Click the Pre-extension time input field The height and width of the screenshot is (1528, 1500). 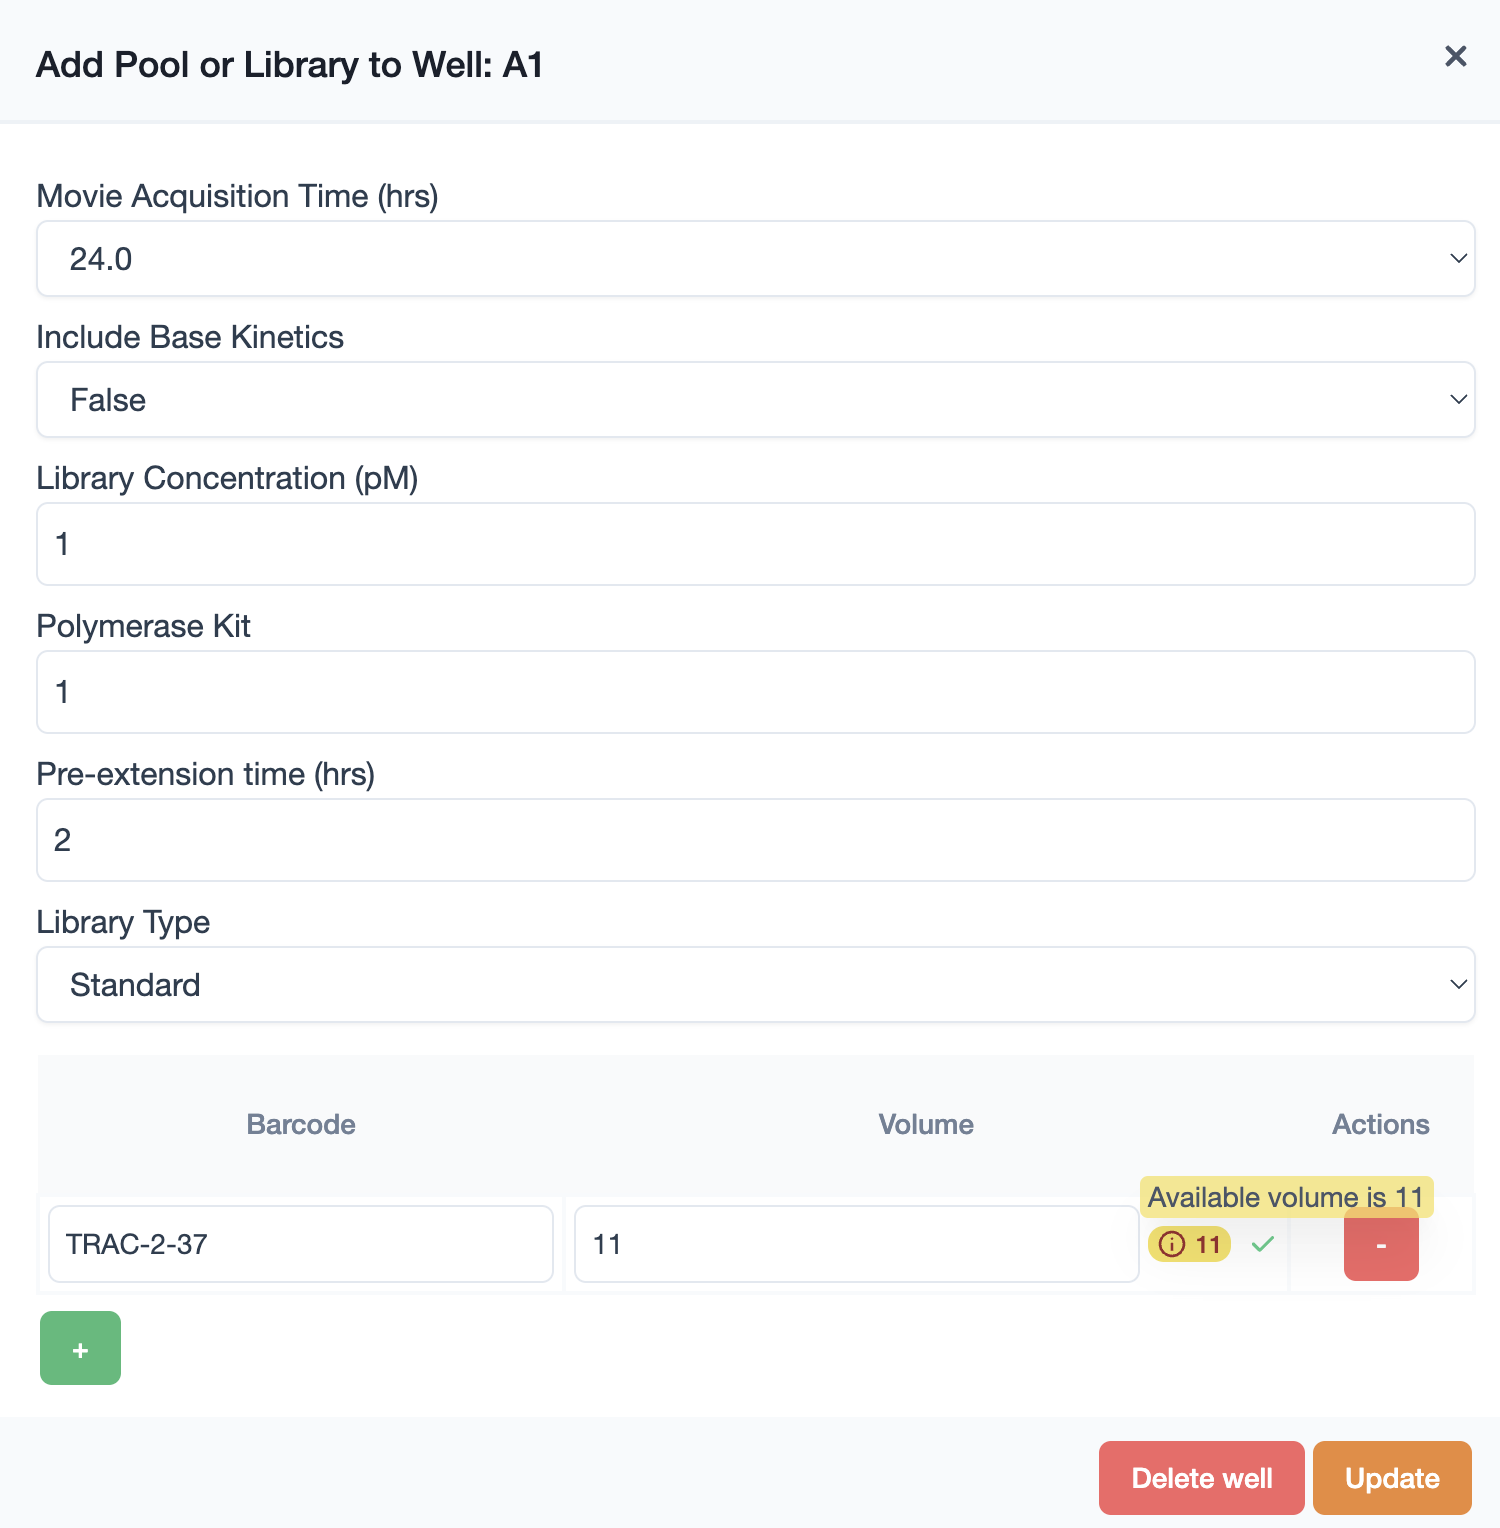coord(755,840)
